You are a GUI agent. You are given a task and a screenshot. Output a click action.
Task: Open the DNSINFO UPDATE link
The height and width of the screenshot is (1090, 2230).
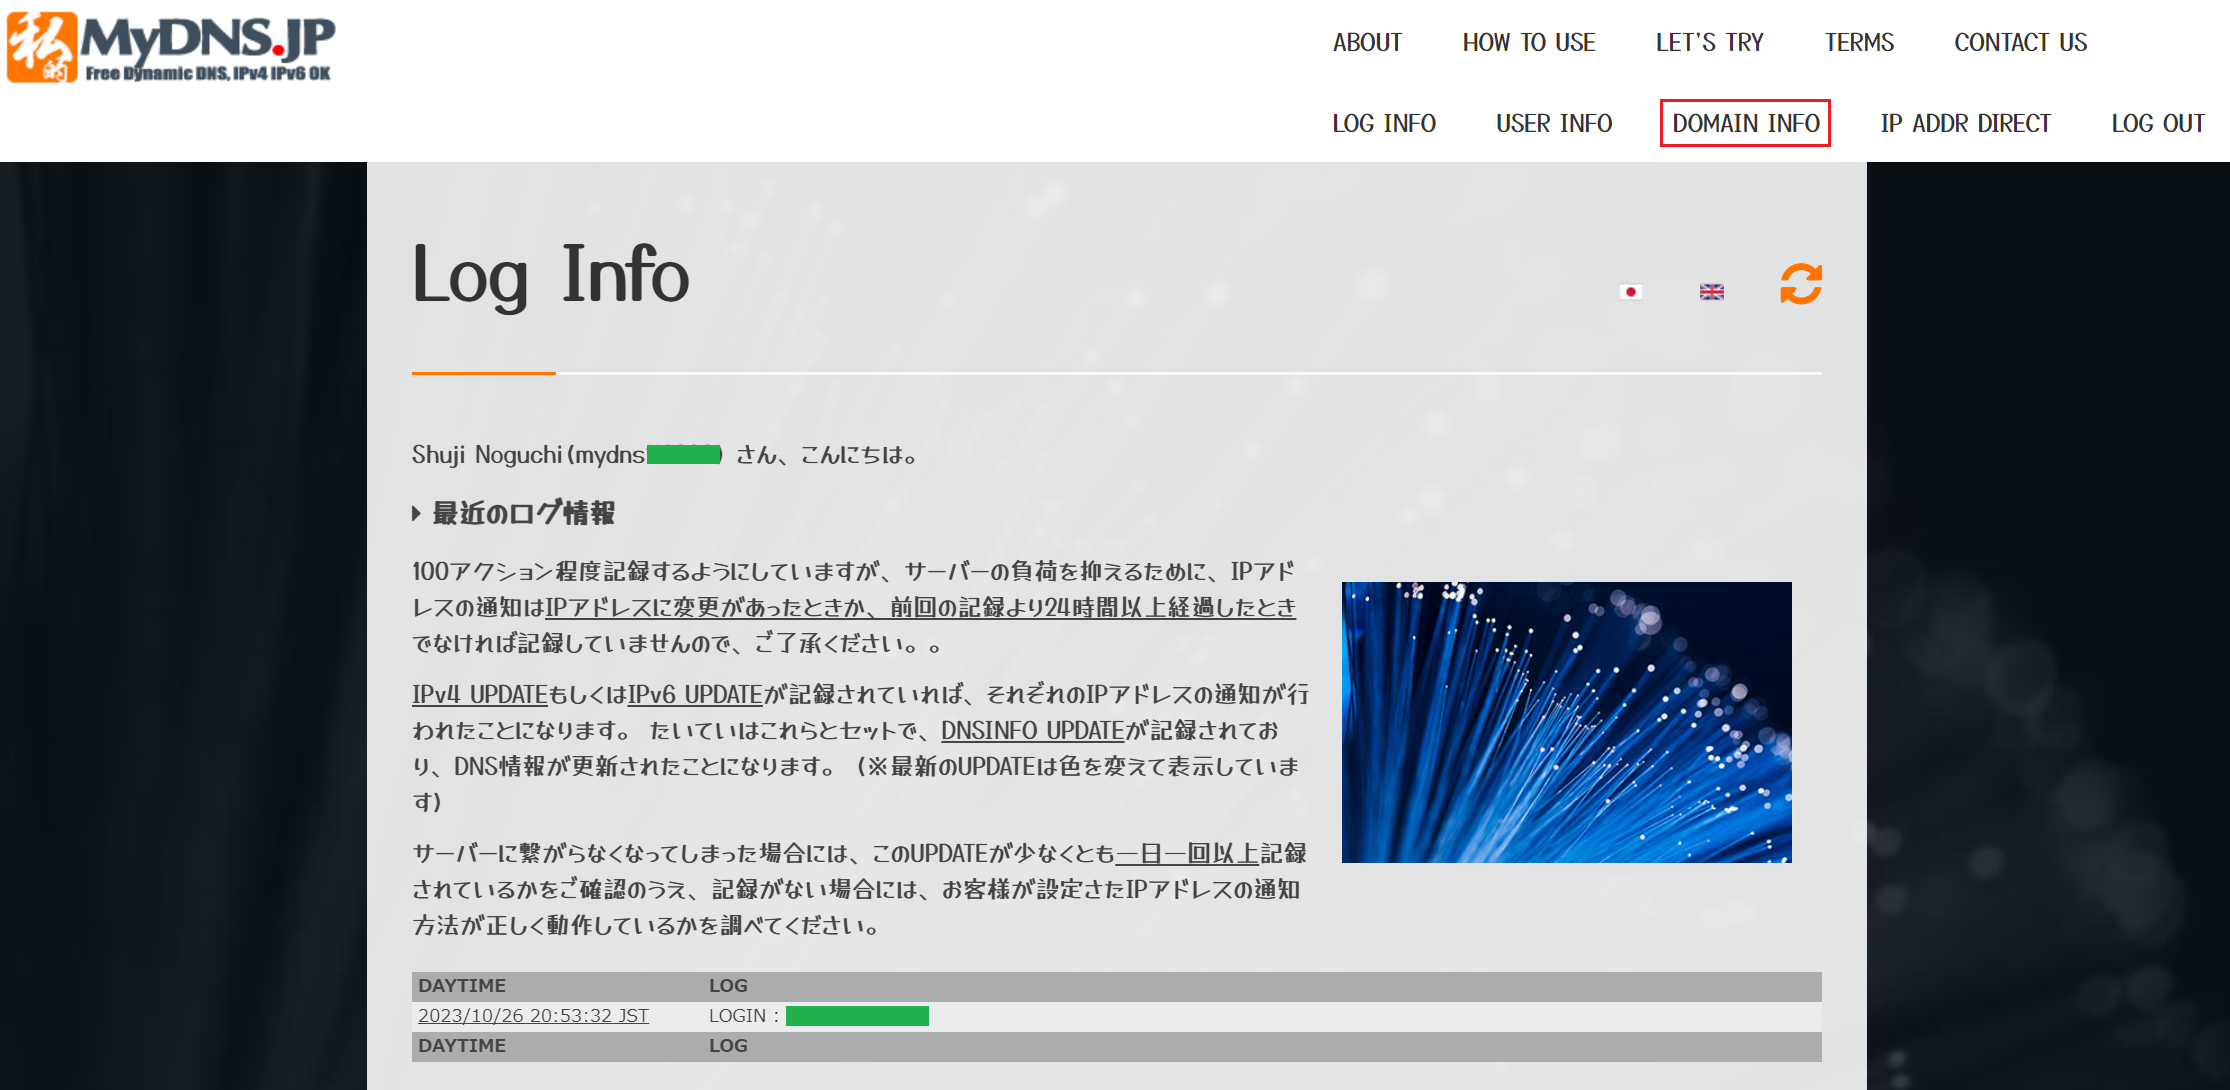coord(1031,731)
